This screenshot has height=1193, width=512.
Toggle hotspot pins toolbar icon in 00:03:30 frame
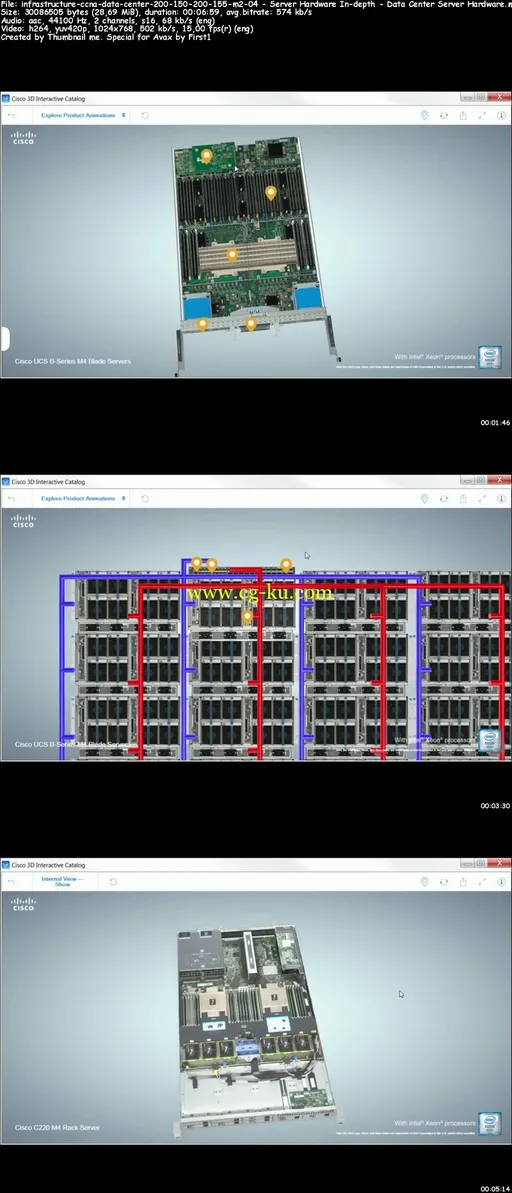point(425,499)
